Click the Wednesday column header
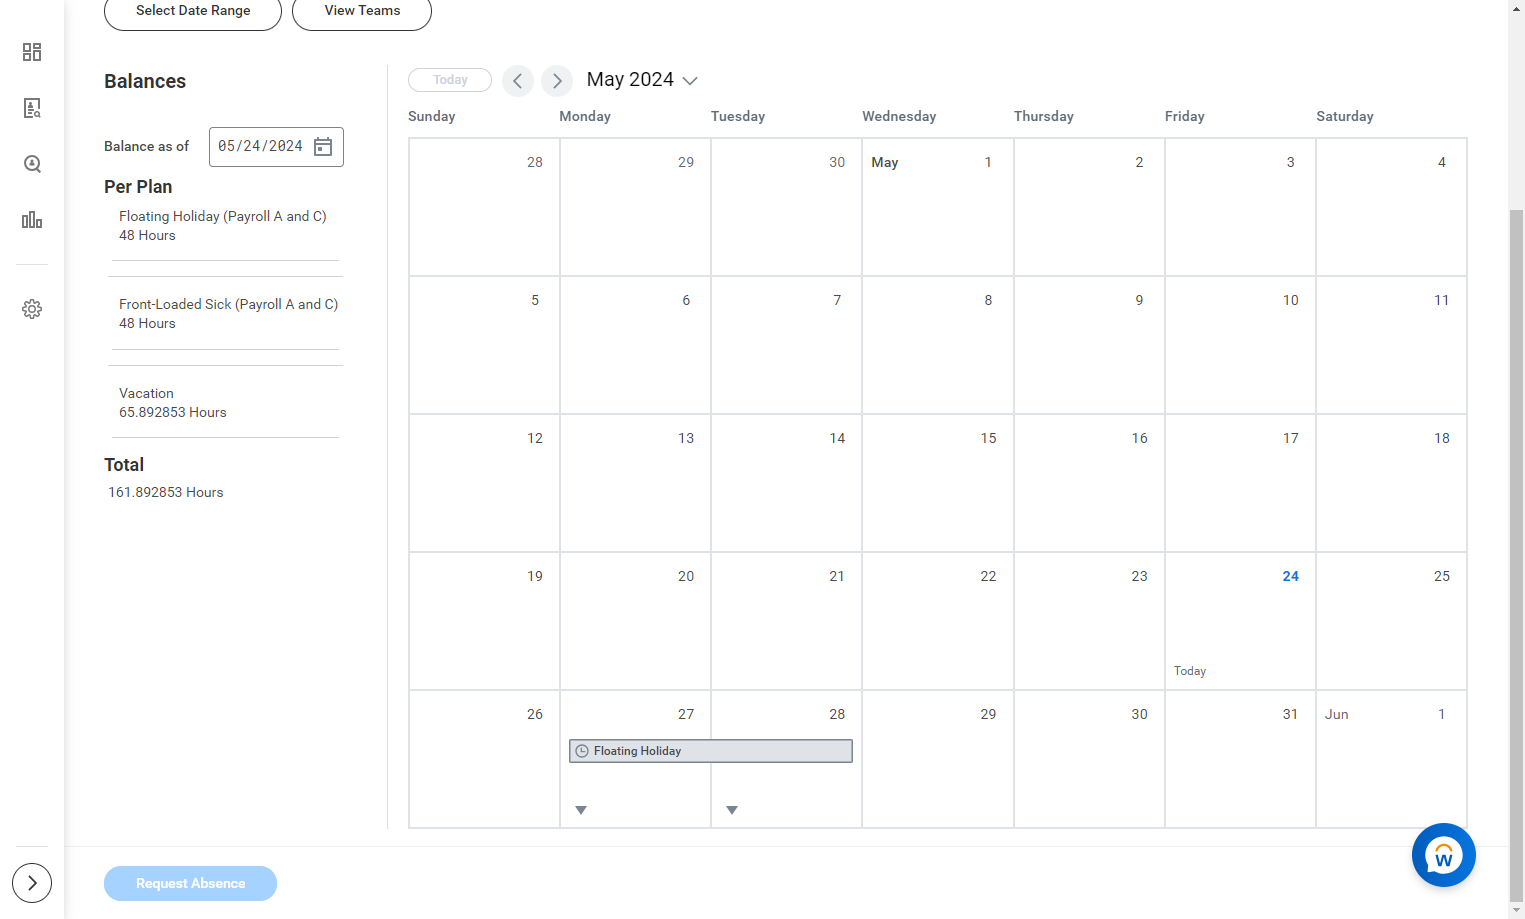 click(899, 116)
